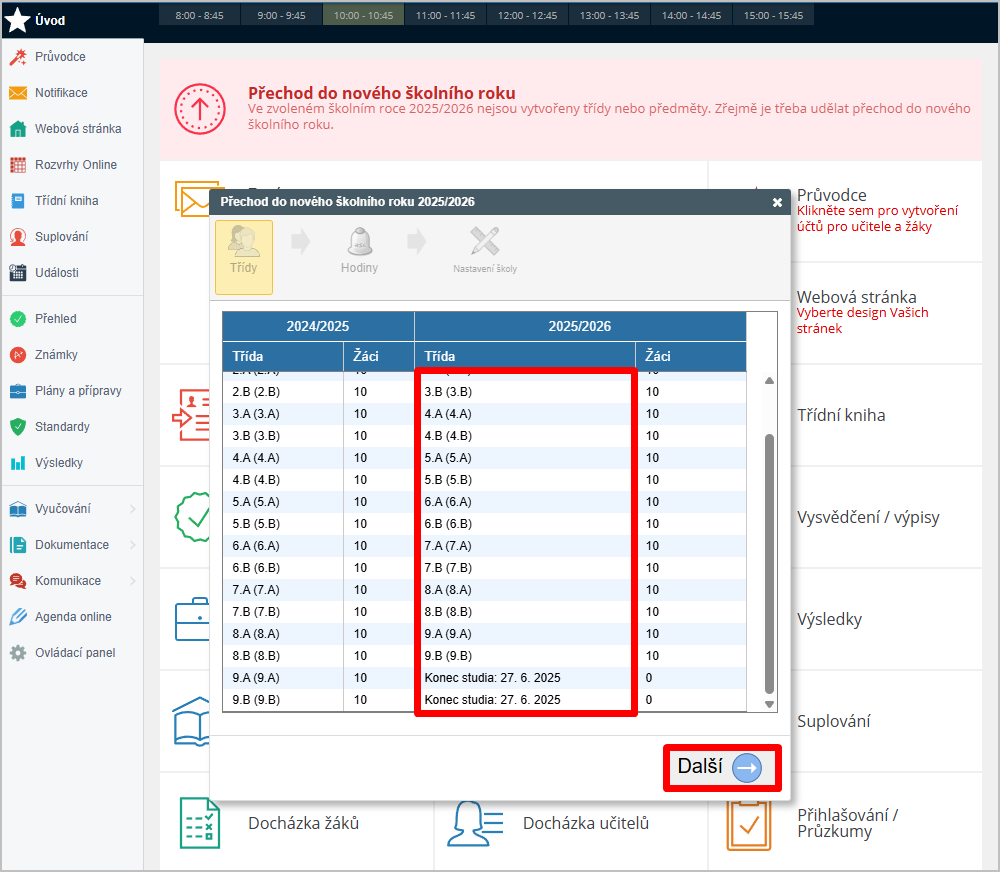Click the Známky icon in sidebar

point(17,355)
